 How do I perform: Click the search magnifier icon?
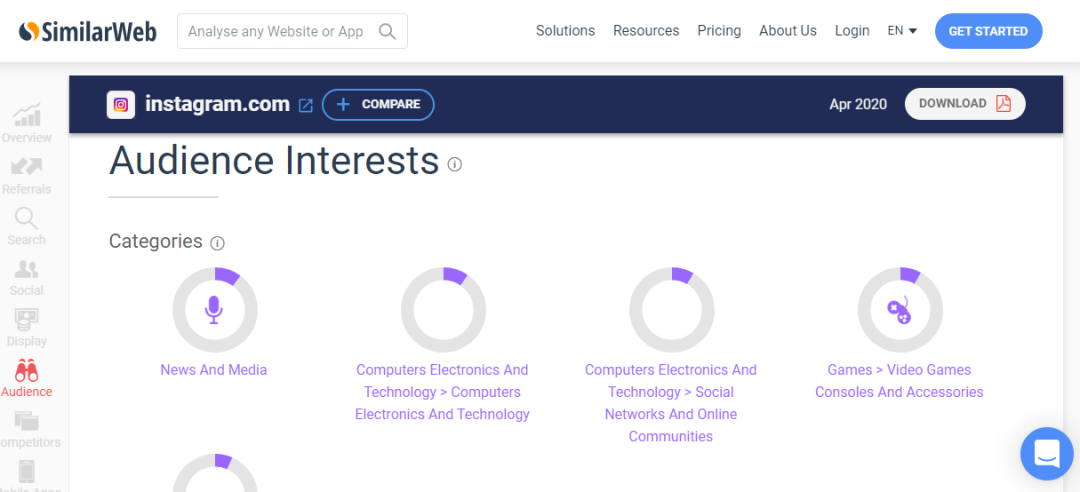click(388, 31)
